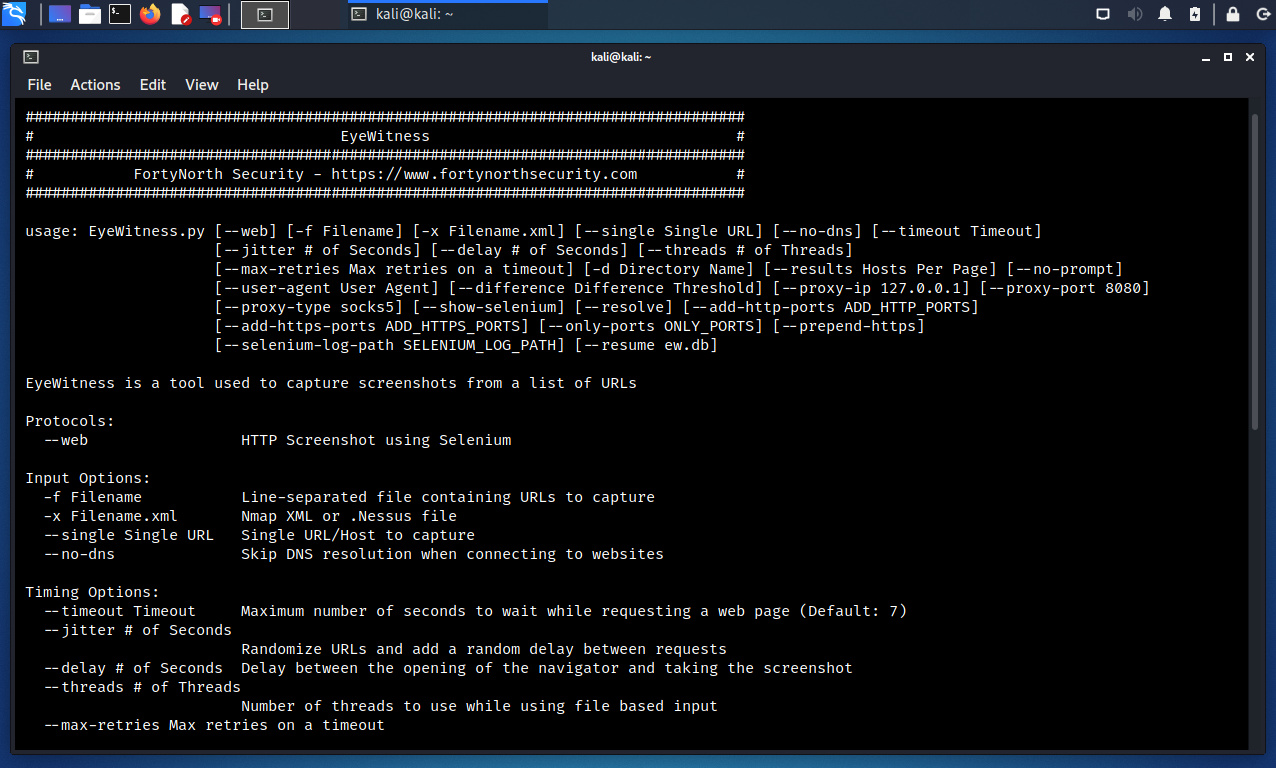Viewport: 1276px width, 768px height.
Task: Open the file manager launcher
Action: (x=90, y=14)
